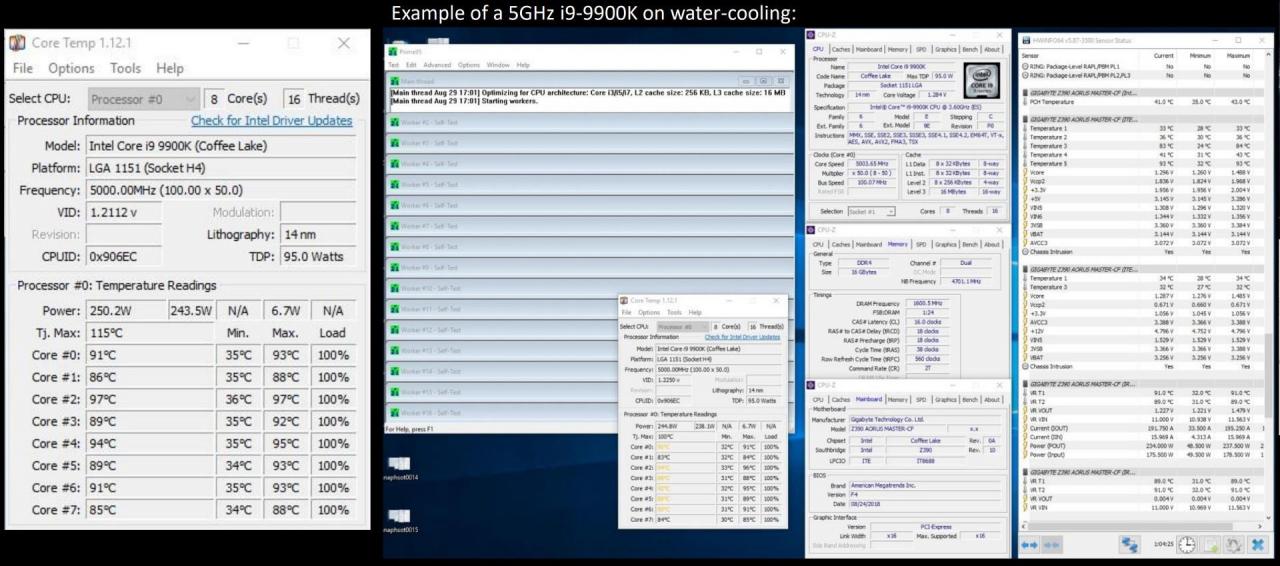Click the Prime95 title bar app icon
The image size is (1280, 566).
pos(393,50)
